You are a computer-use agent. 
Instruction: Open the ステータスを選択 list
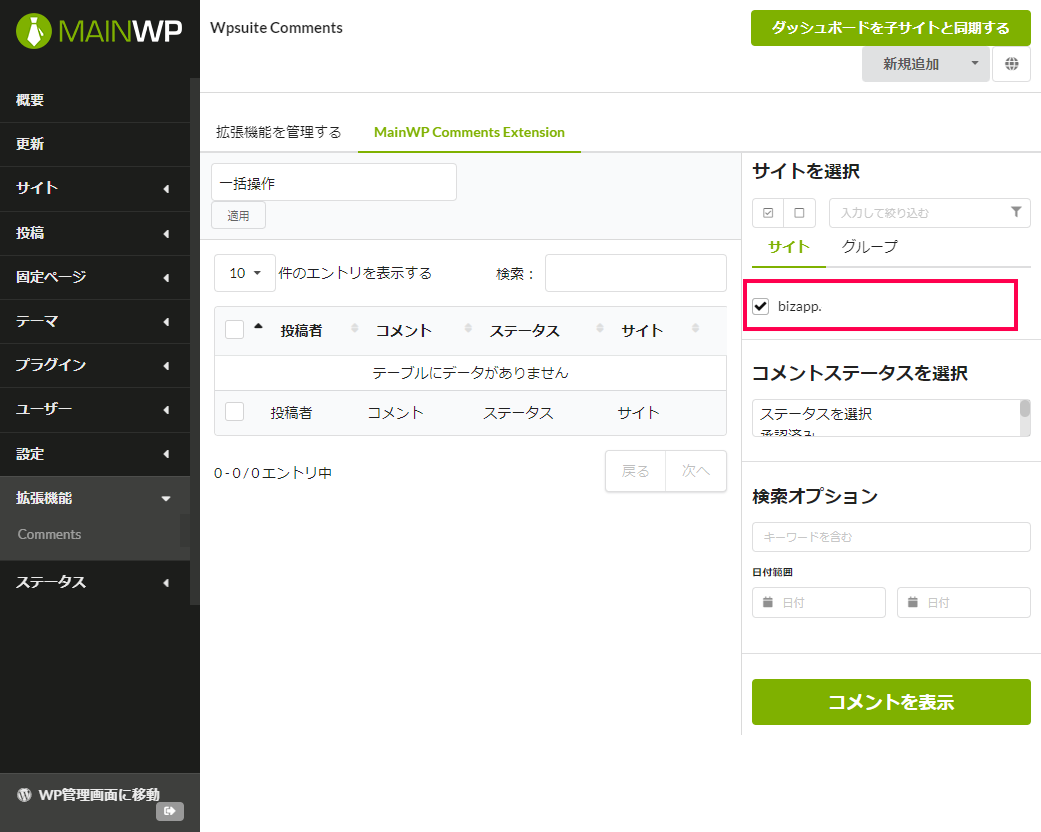coord(886,418)
